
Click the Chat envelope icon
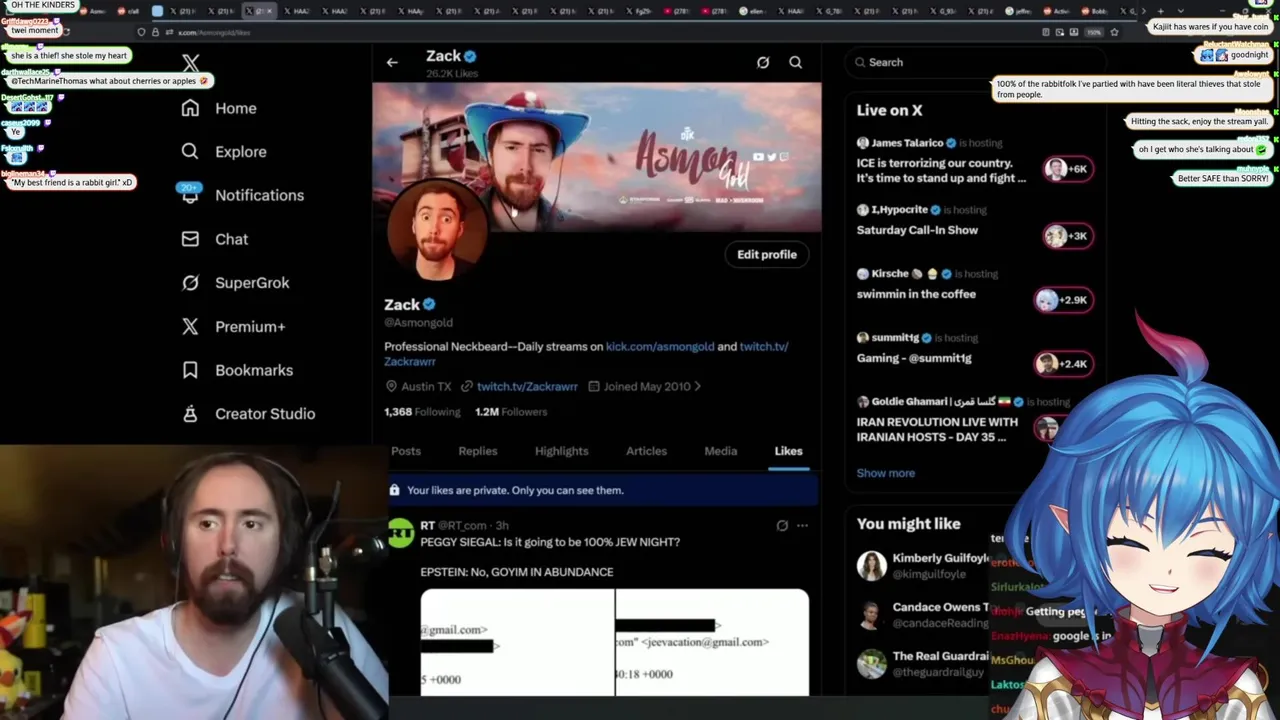[190, 239]
